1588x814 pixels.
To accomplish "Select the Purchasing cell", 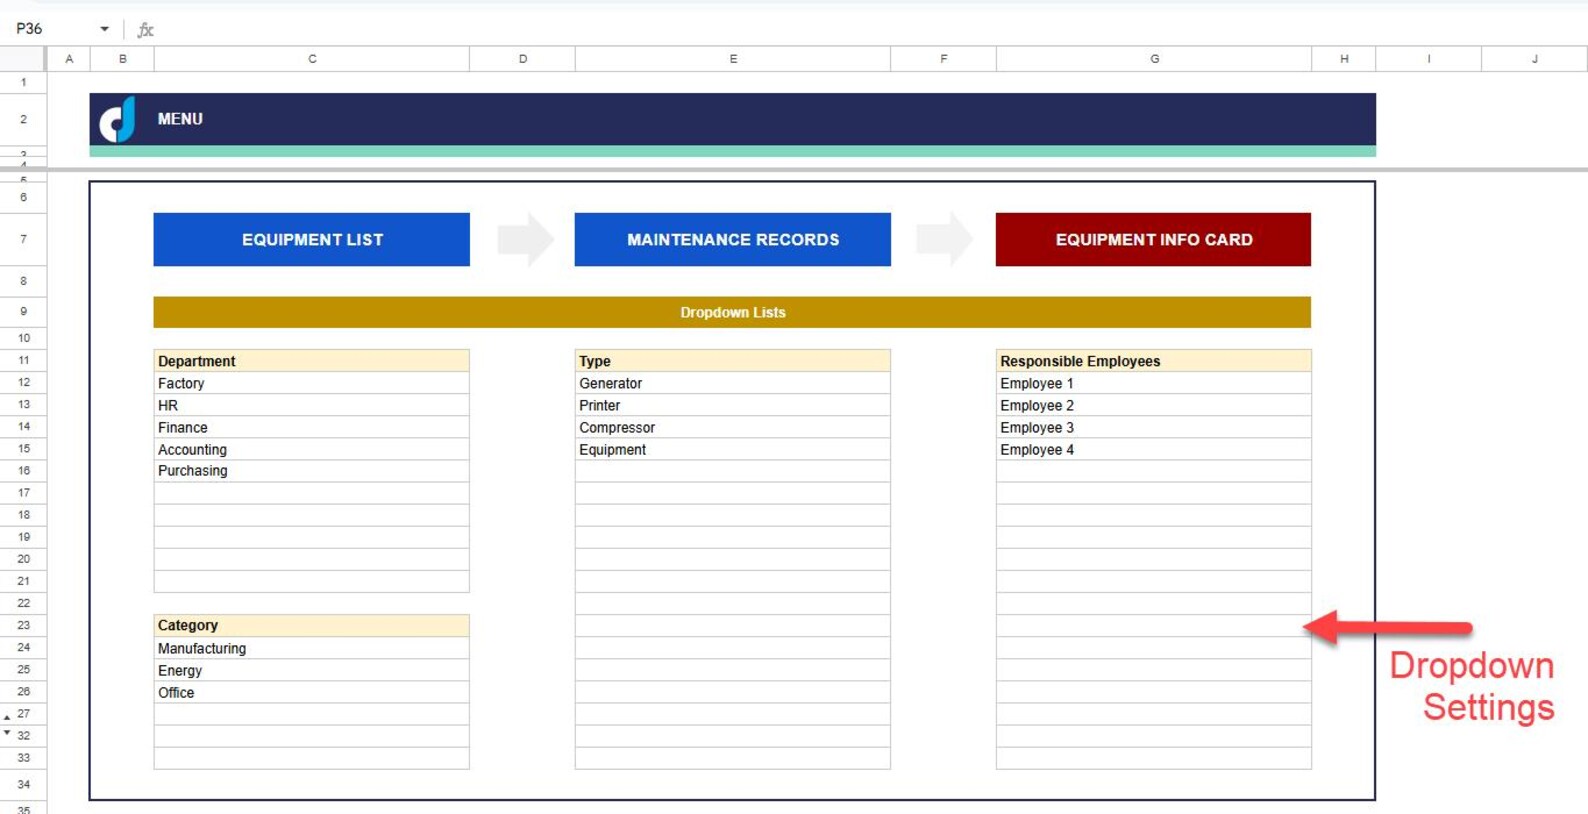I will pyautogui.click(x=312, y=471).
